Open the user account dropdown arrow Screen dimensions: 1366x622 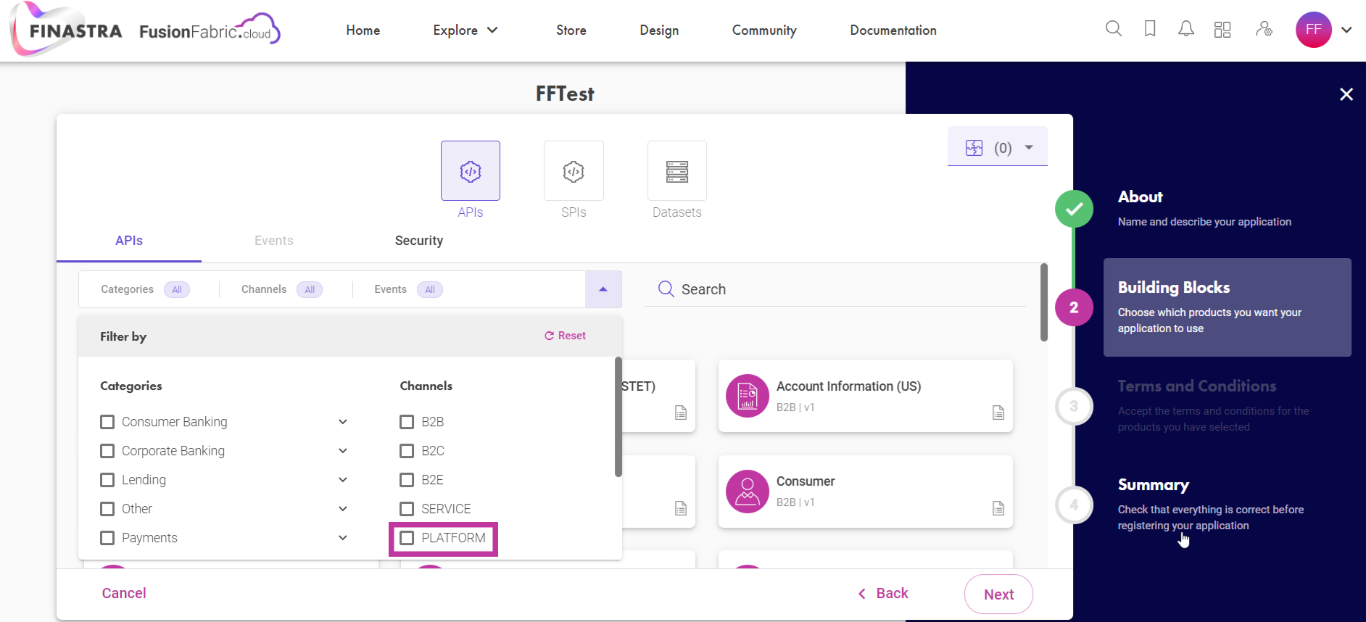1346,30
